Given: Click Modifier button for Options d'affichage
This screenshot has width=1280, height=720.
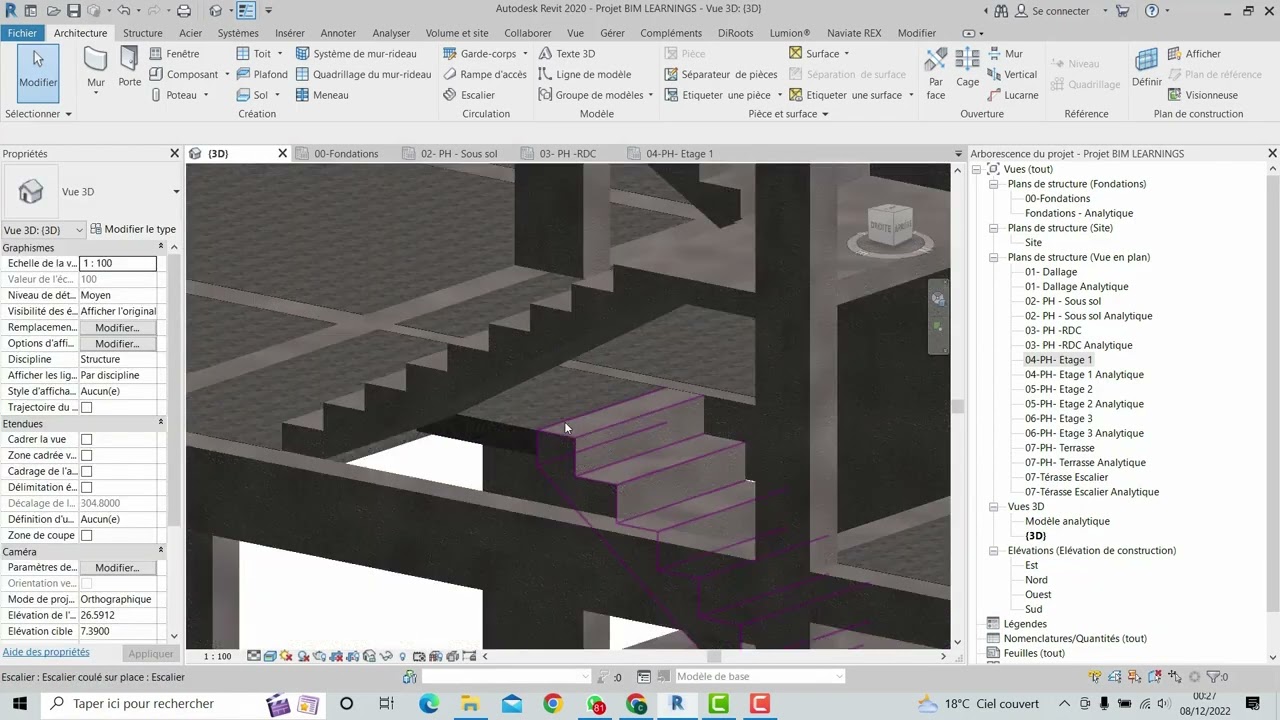Looking at the screenshot, I should pos(117,343).
